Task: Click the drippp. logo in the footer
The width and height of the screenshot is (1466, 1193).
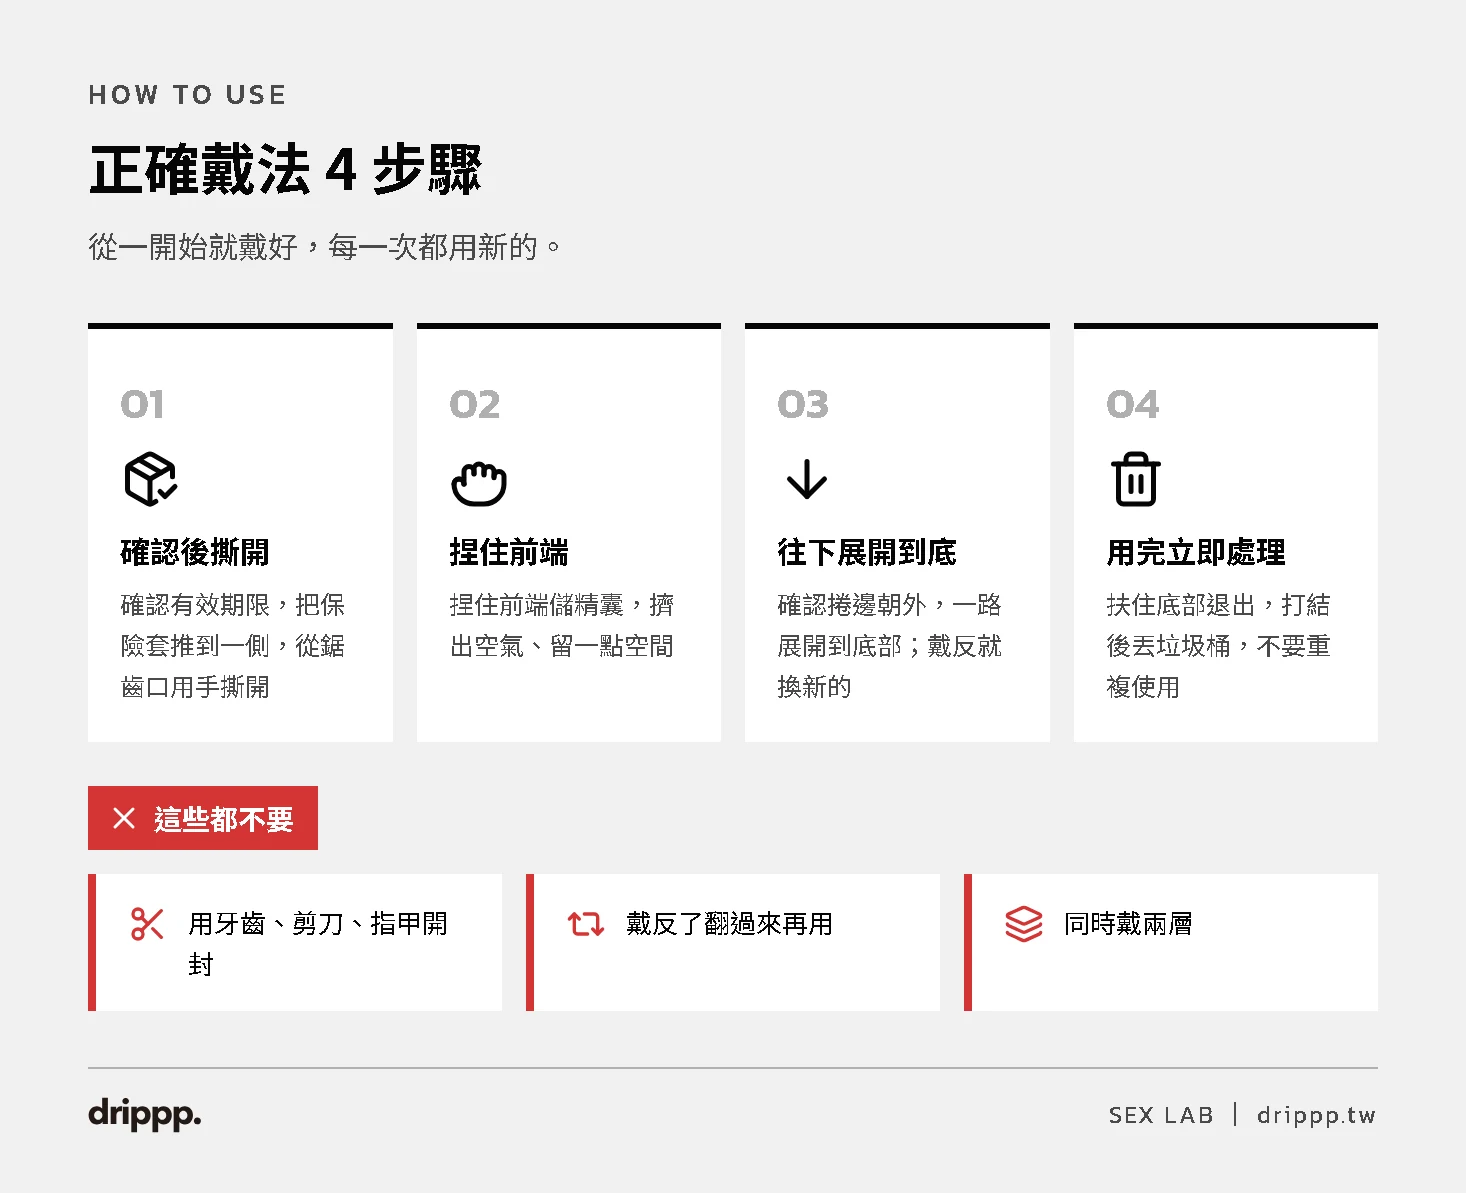Action: click(145, 1113)
